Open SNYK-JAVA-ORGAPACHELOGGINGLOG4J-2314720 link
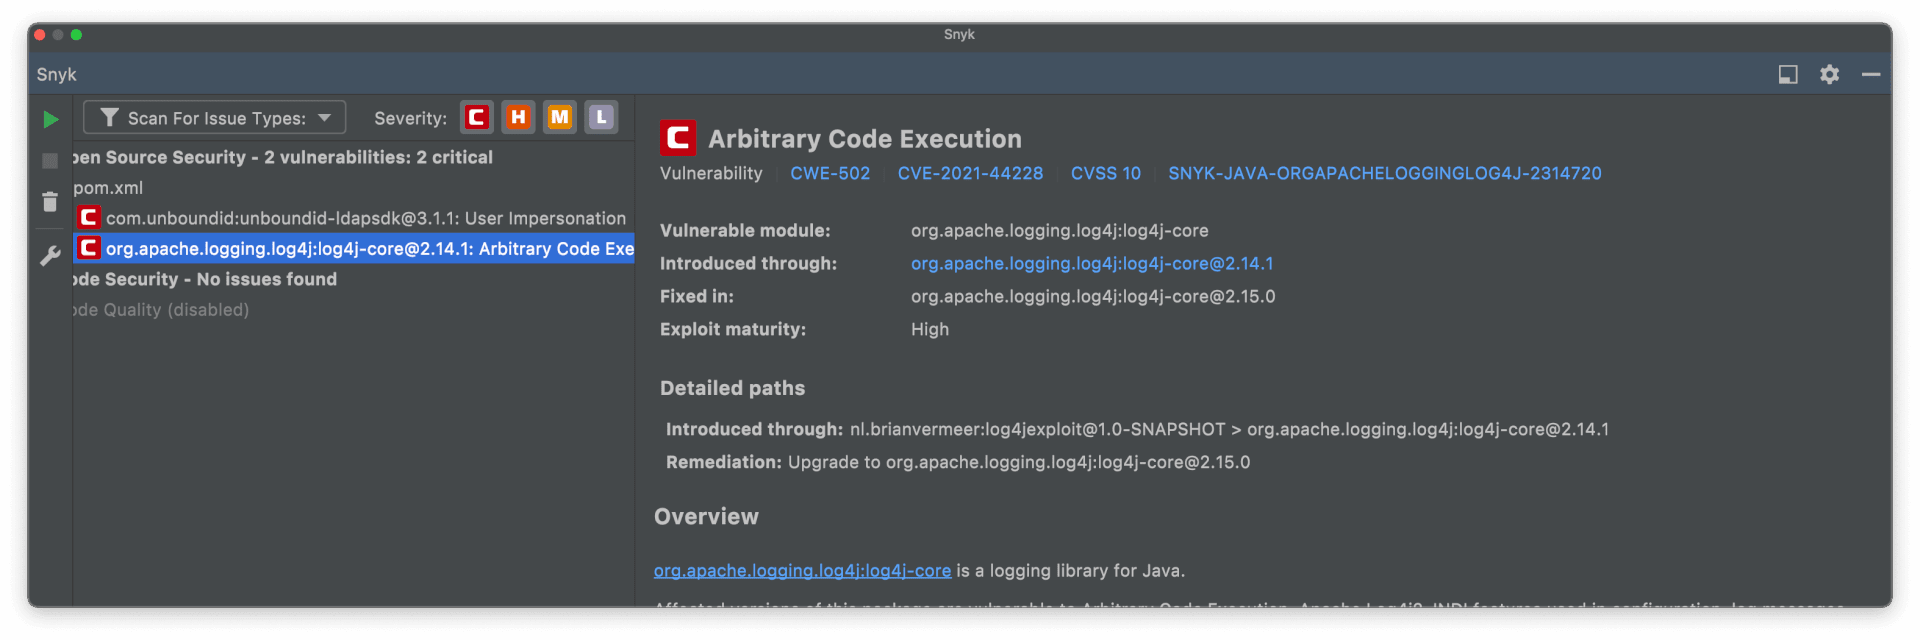This screenshot has height=640, width=1920. [1385, 173]
